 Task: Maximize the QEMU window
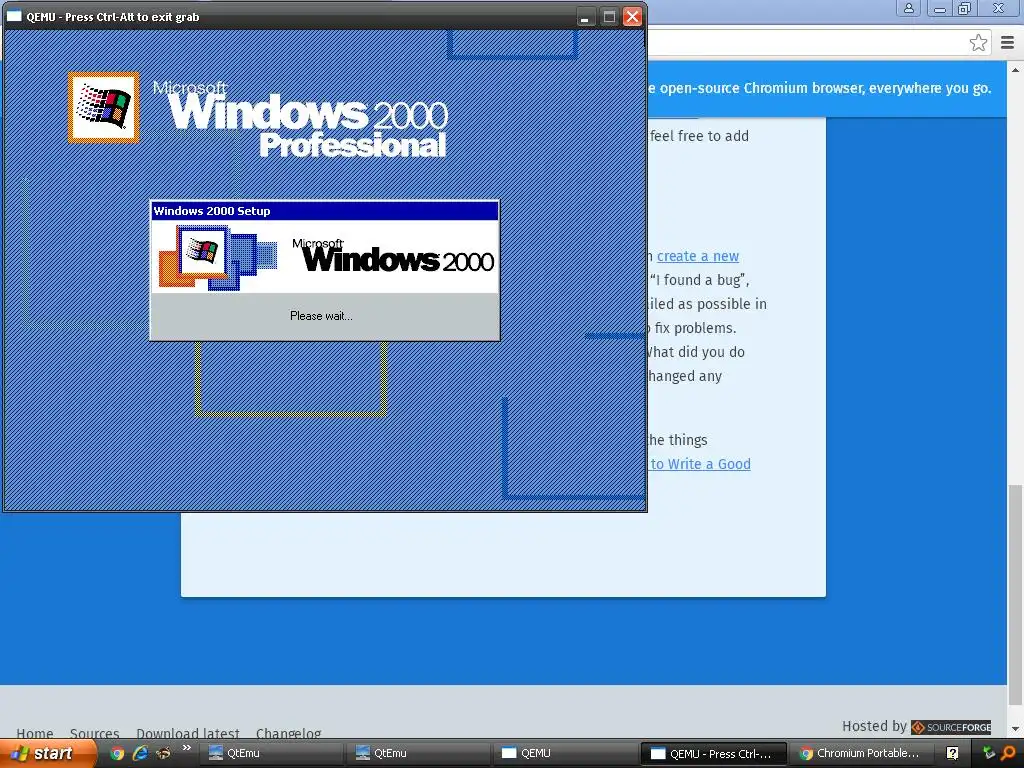click(x=609, y=17)
